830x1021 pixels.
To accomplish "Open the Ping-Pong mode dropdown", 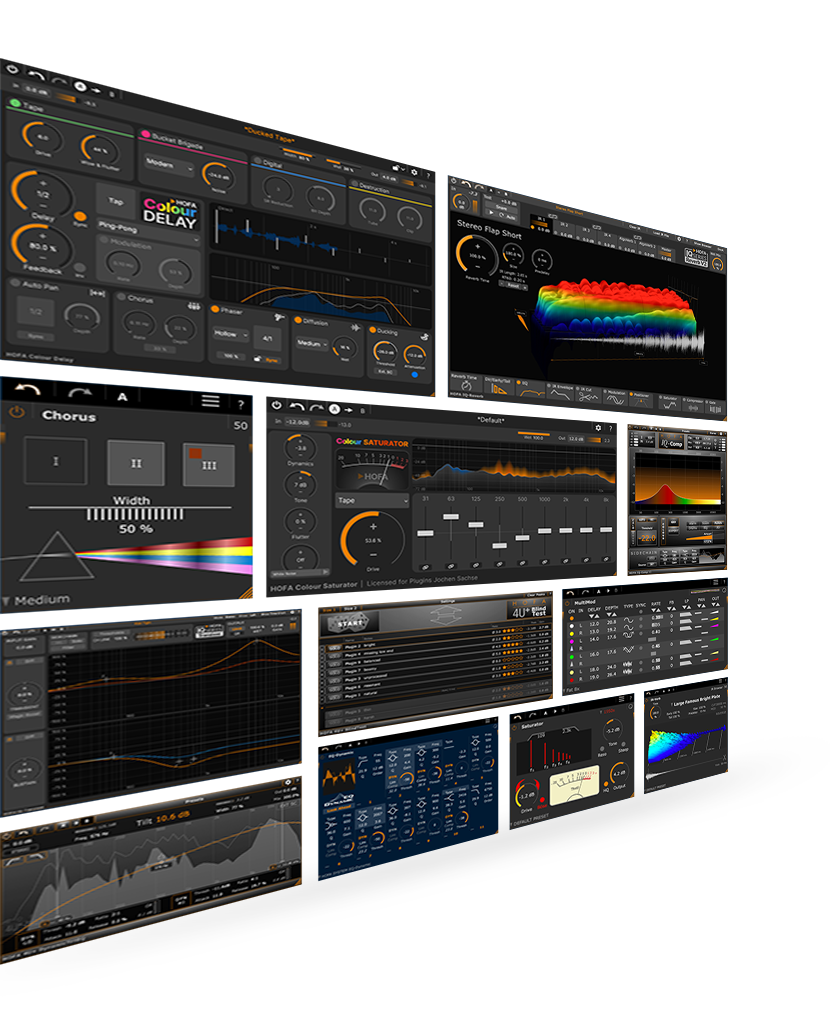I will click(x=147, y=228).
